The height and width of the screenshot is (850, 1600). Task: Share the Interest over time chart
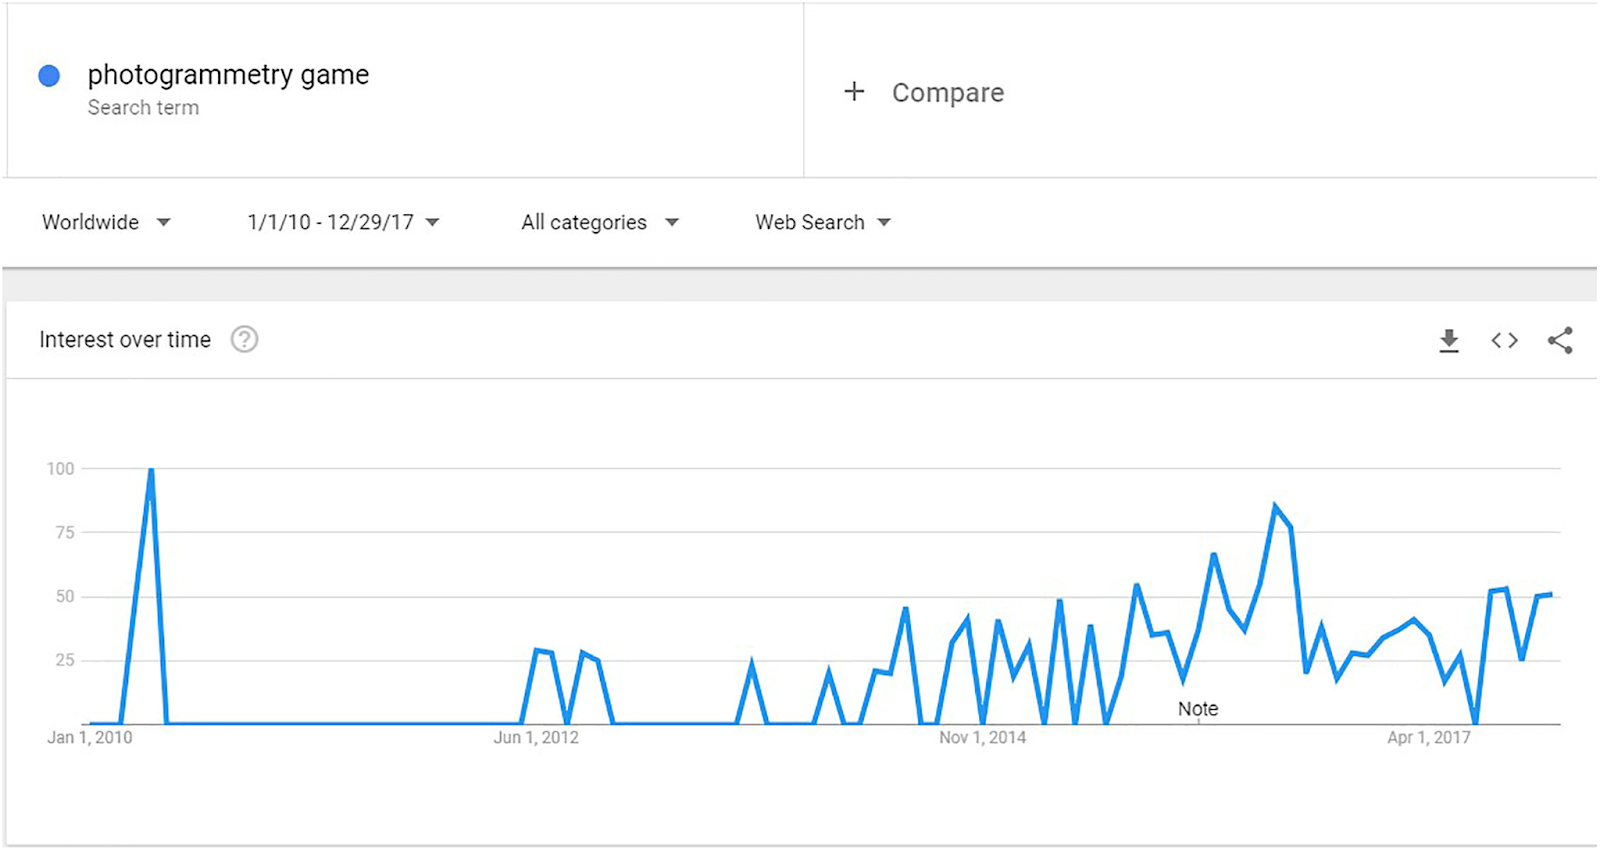(x=1560, y=340)
